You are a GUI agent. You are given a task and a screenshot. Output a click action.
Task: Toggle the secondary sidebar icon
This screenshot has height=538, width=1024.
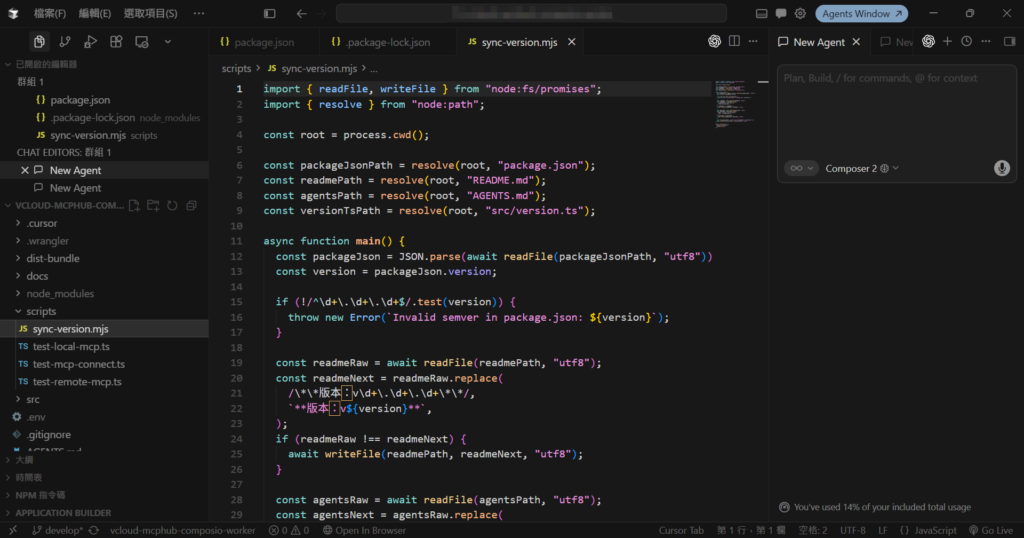[x=1010, y=41]
